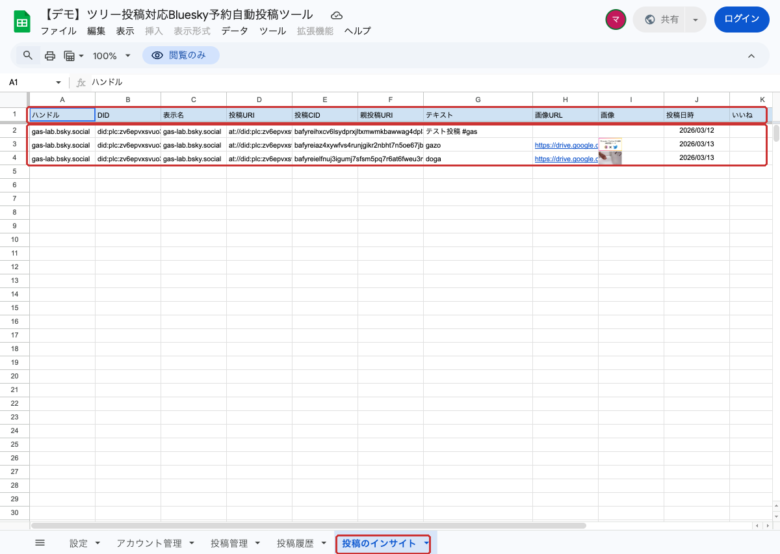This screenshot has width=780, height=554.
Task: Click the vertical scrollbar thumb
Action: [x=776, y=133]
